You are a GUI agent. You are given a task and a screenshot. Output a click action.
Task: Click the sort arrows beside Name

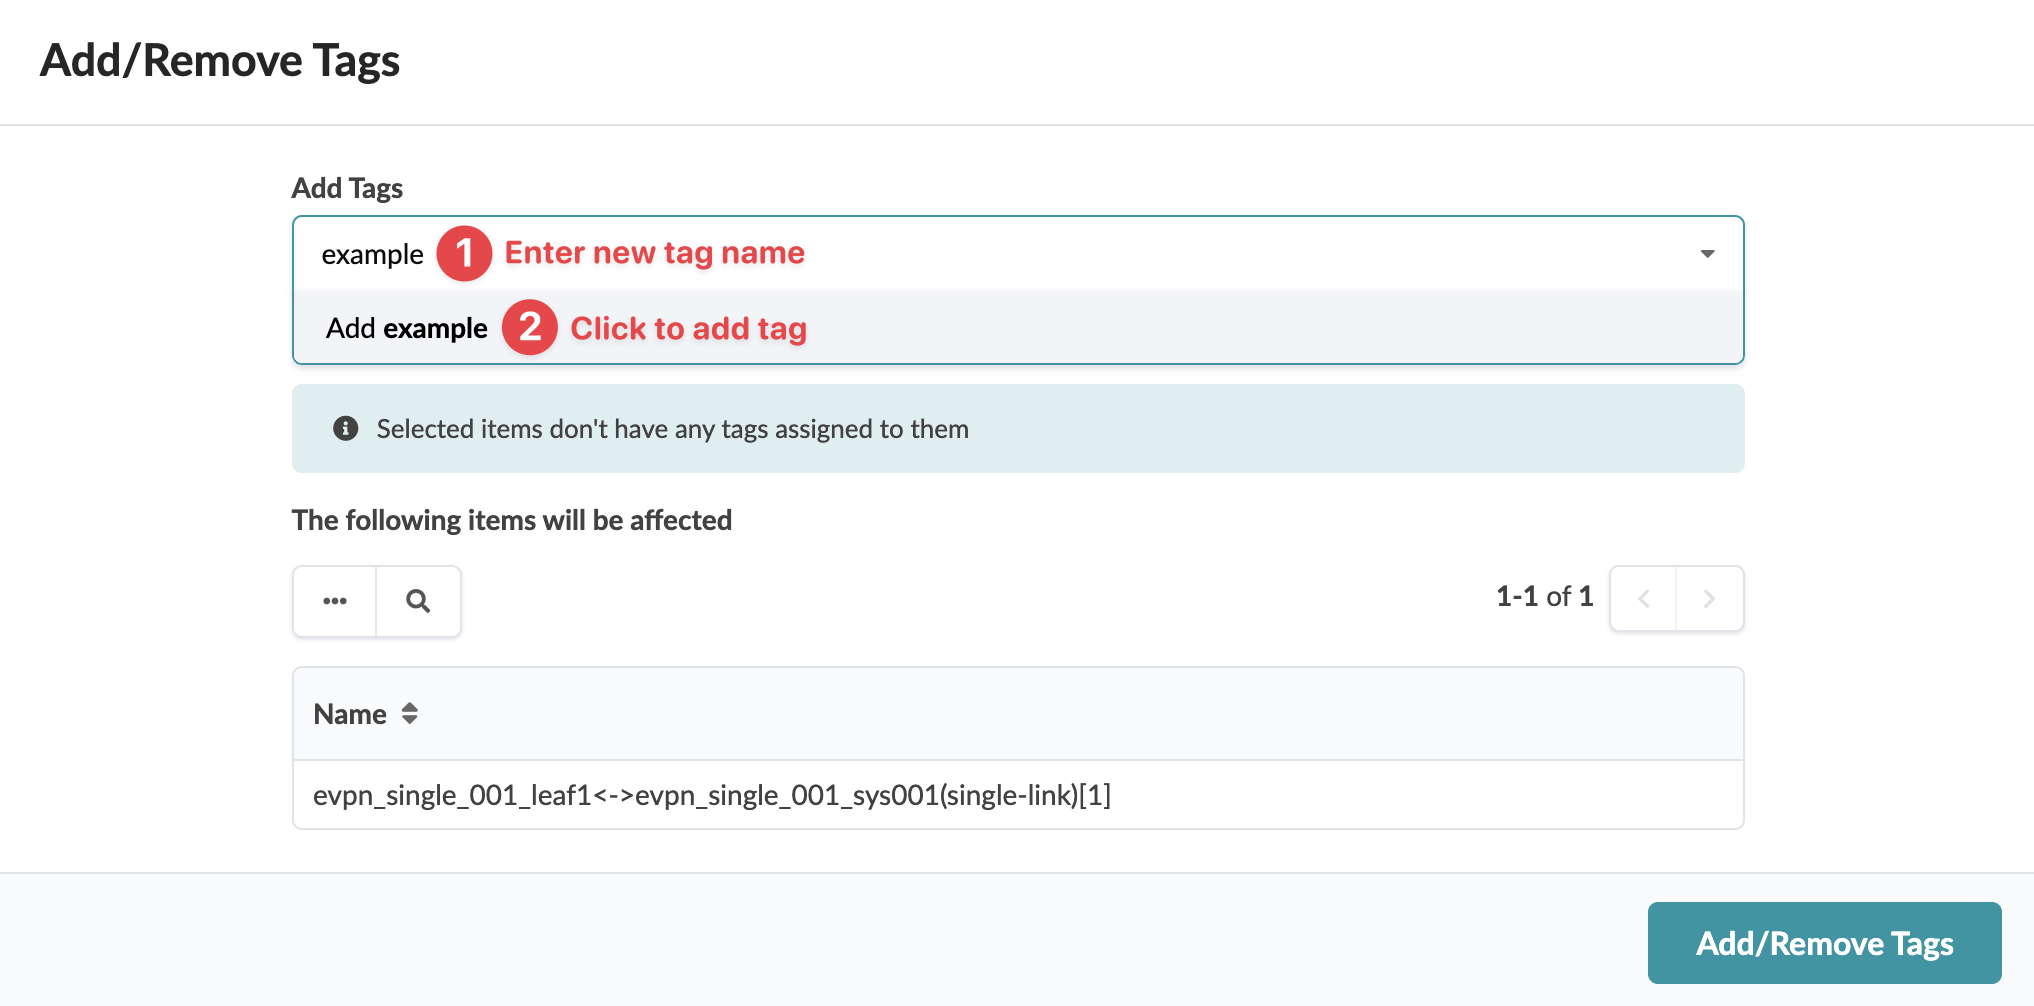click(x=409, y=714)
